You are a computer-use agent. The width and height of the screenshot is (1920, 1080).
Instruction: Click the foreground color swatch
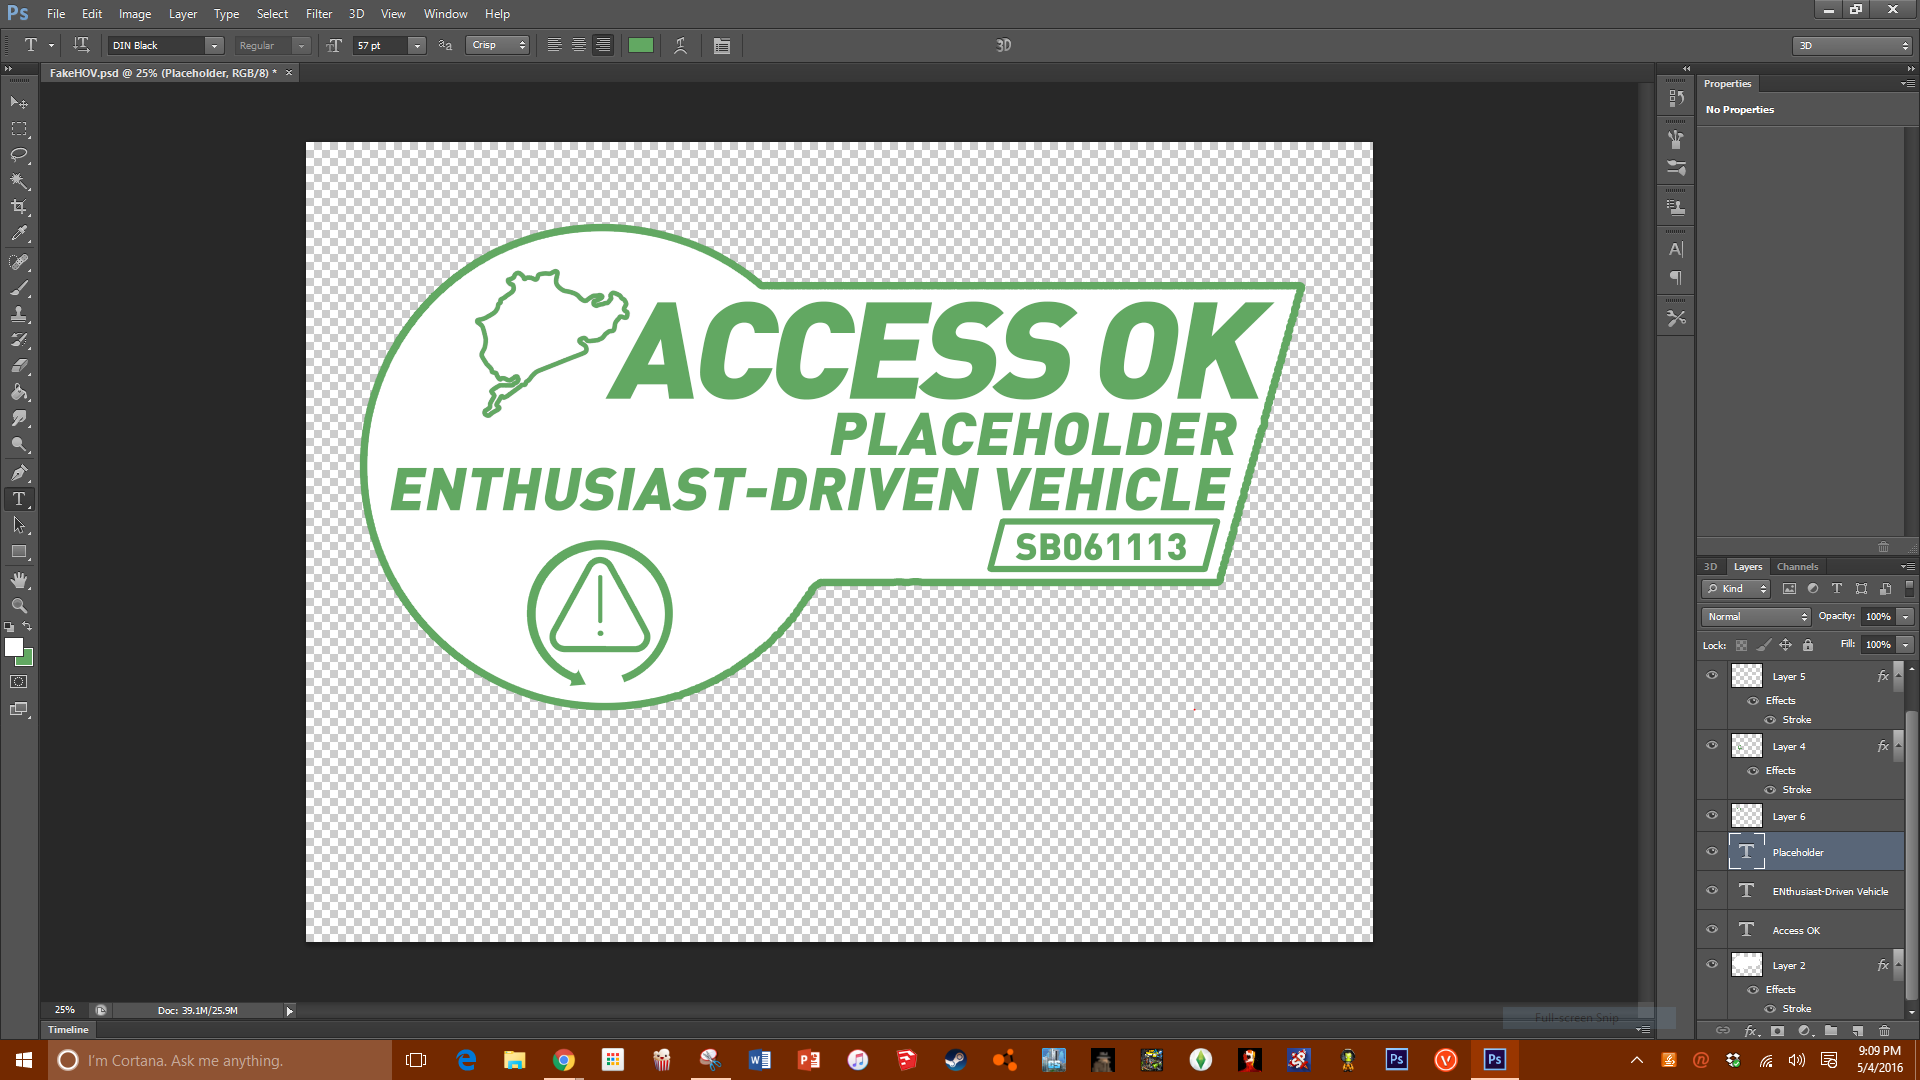[13, 647]
